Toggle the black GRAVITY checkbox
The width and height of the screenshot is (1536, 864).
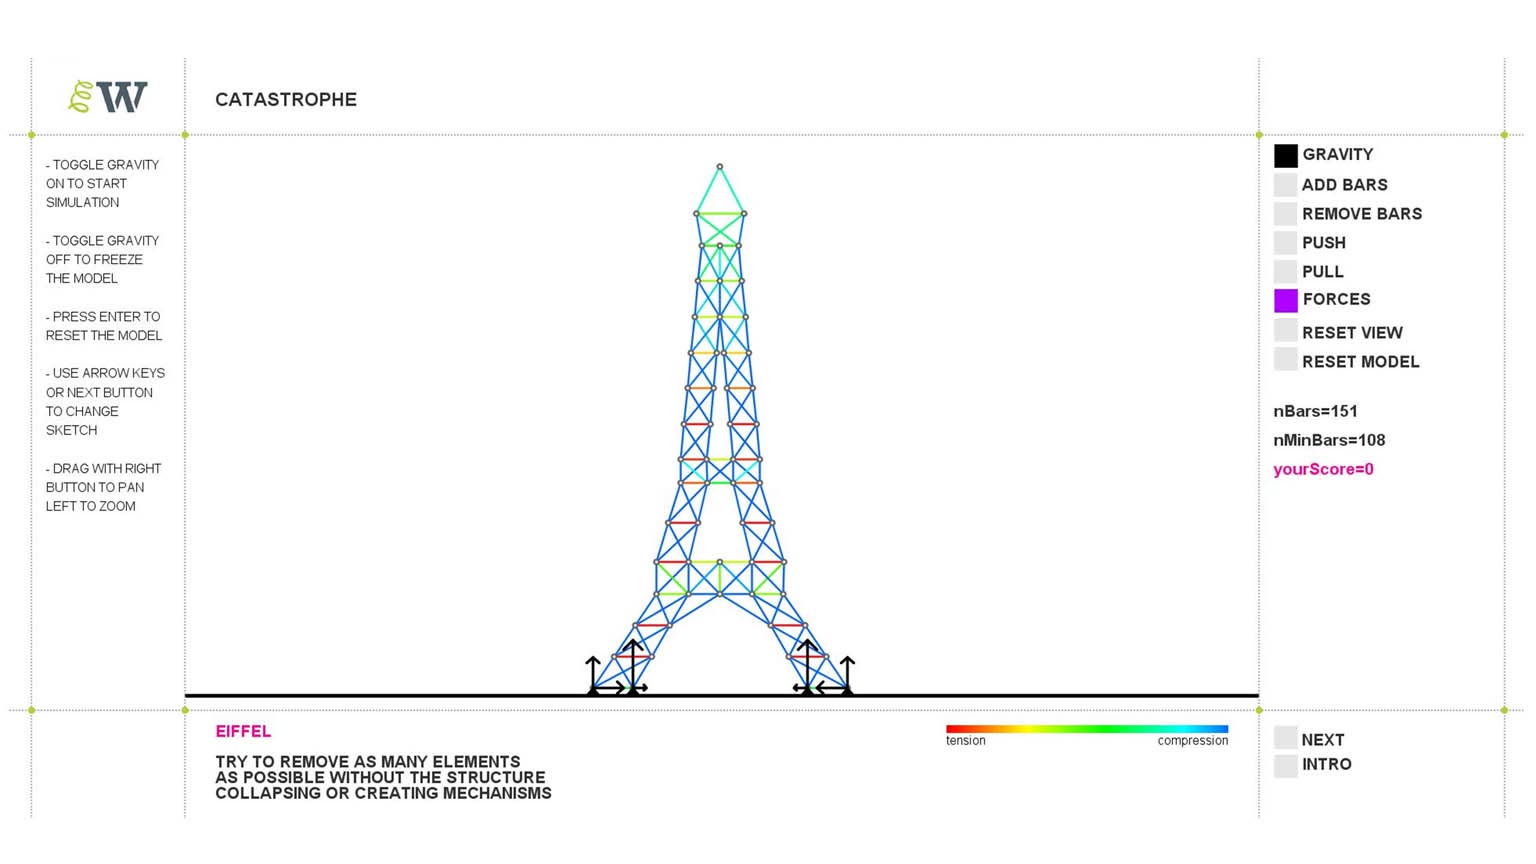click(1285, 155)
